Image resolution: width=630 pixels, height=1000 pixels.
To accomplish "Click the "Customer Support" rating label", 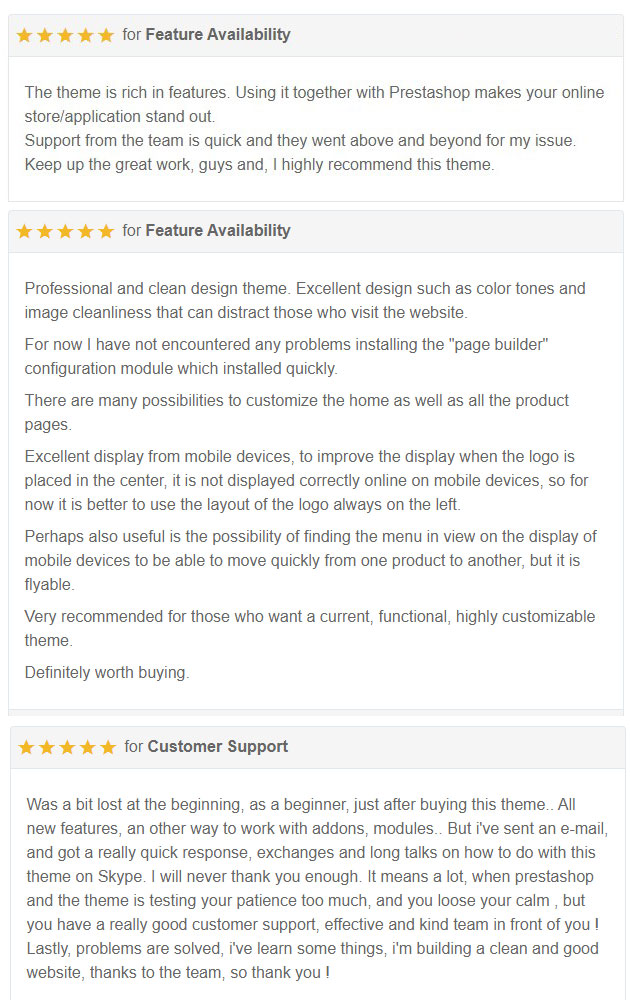I will (x=217, y=746).
